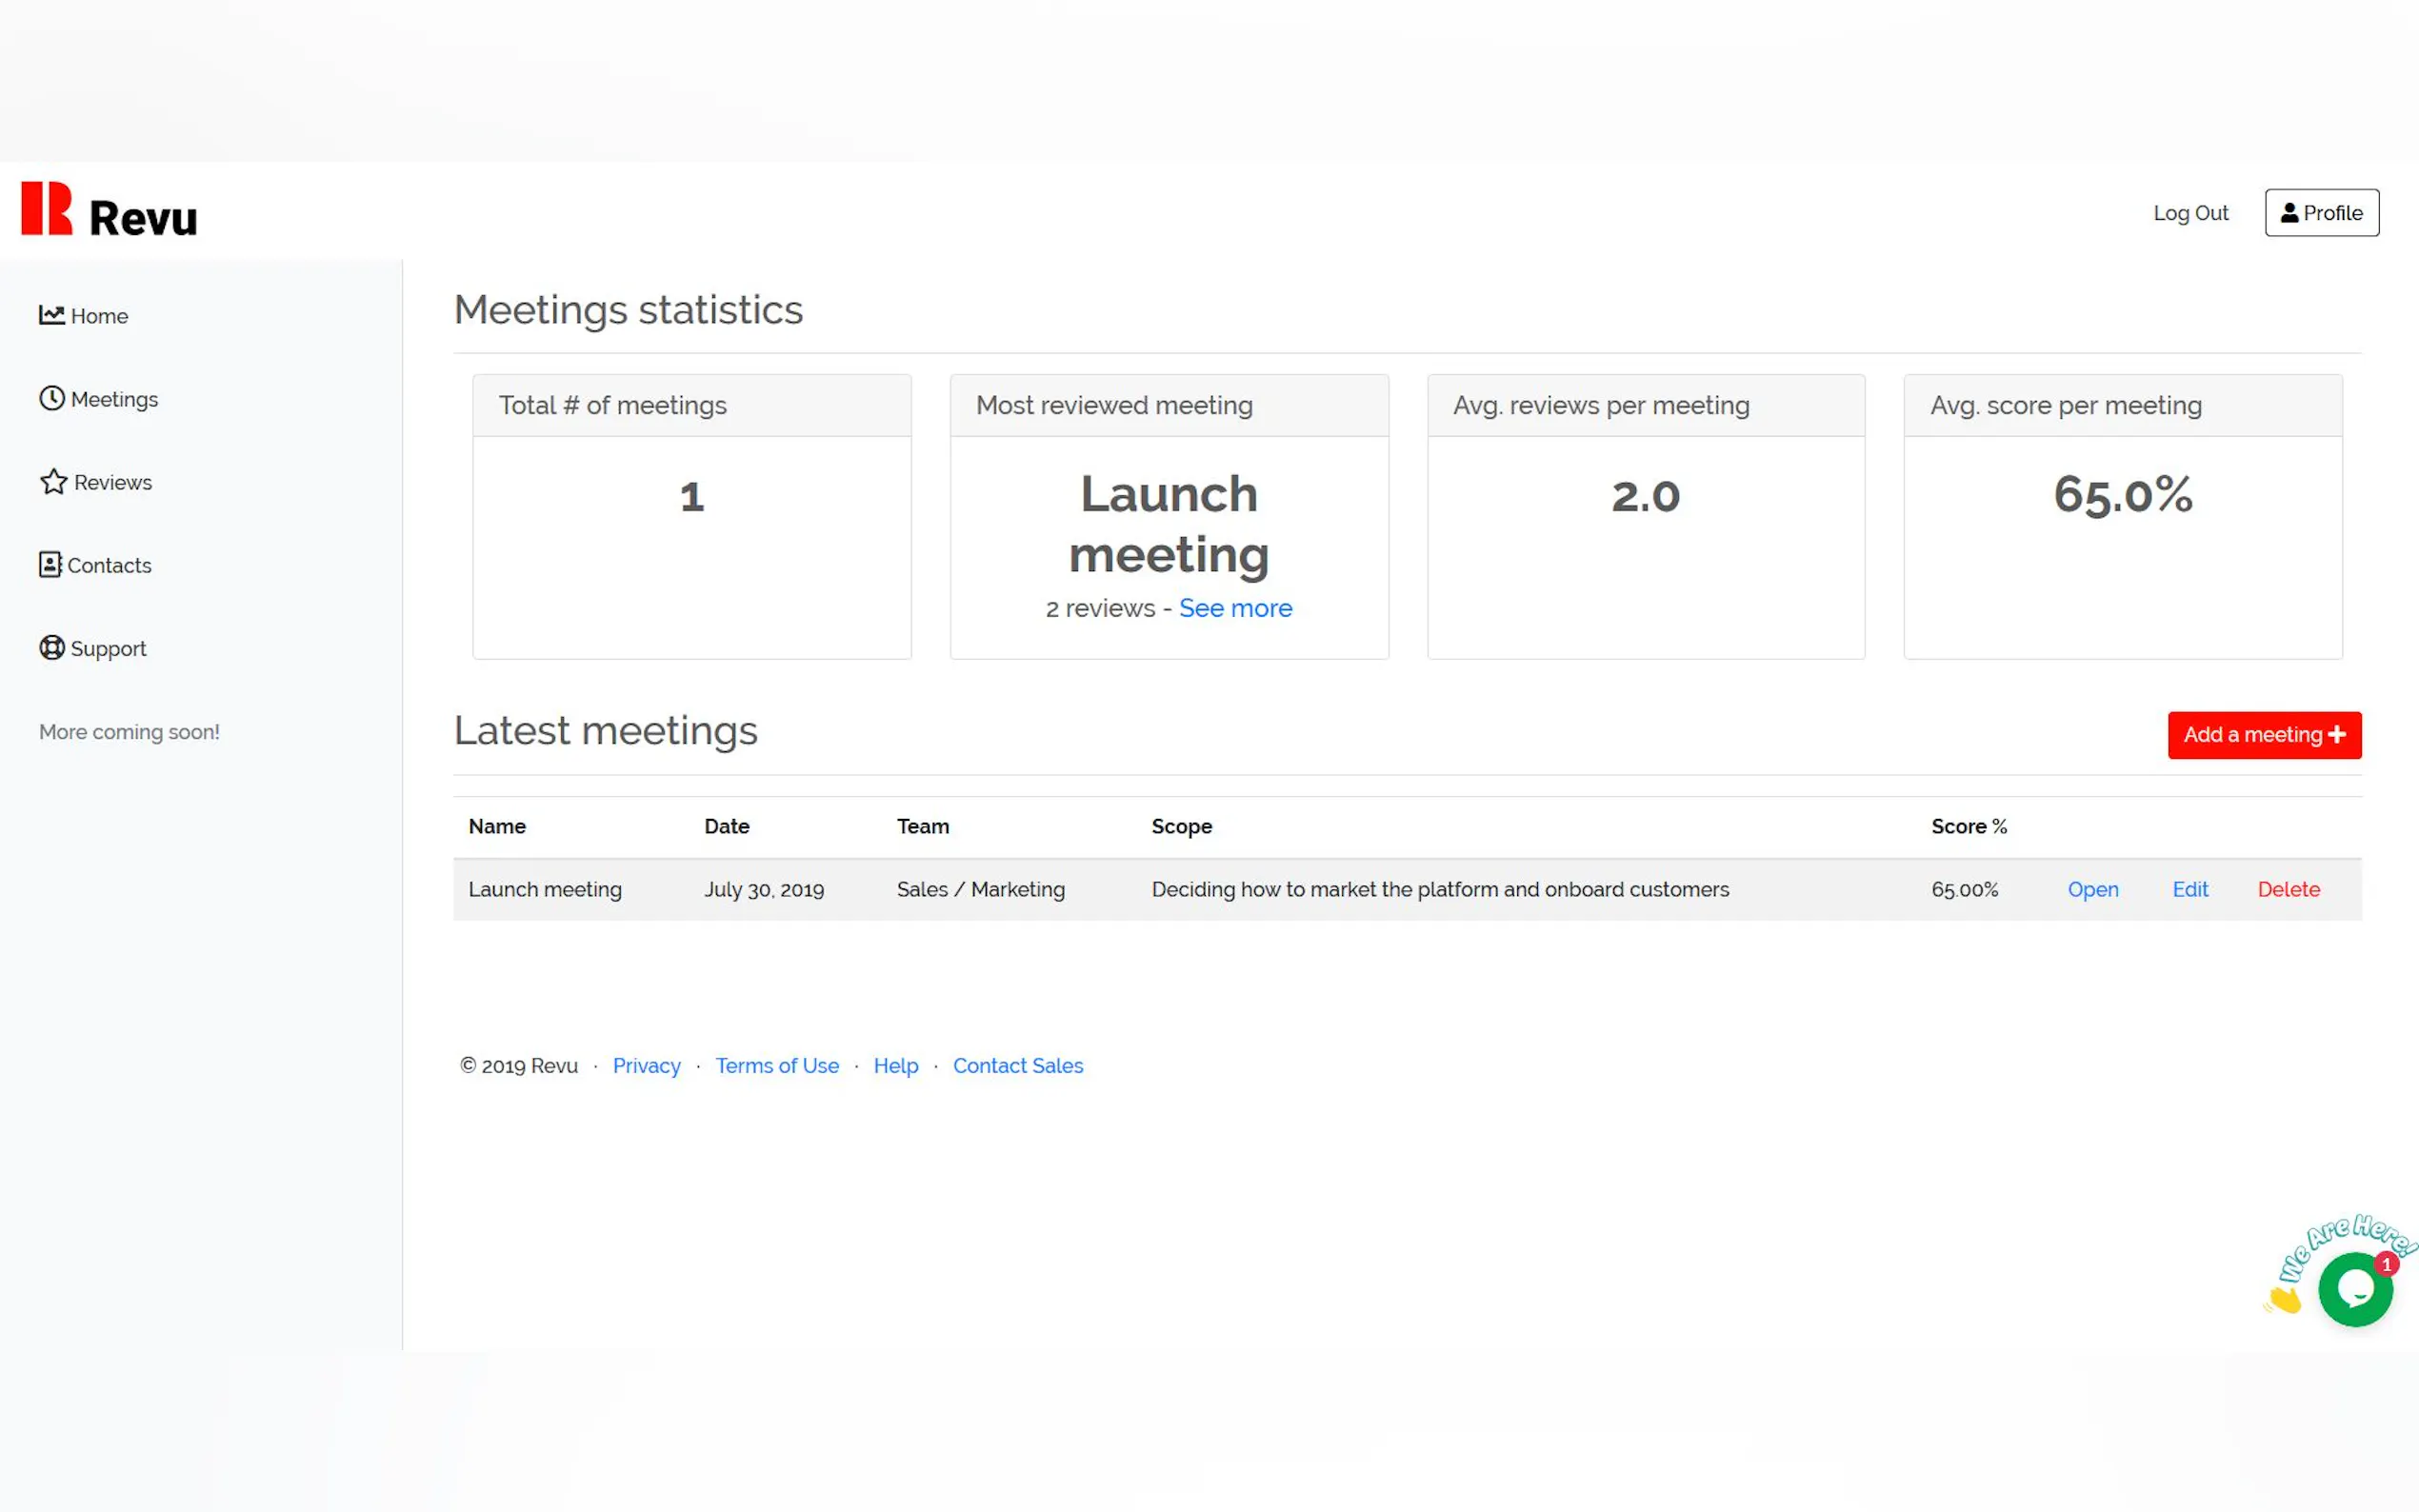The image size is (2419, 1512).
Task: Click the plus icon in Add a meeting
Action: pos(2337,734)
